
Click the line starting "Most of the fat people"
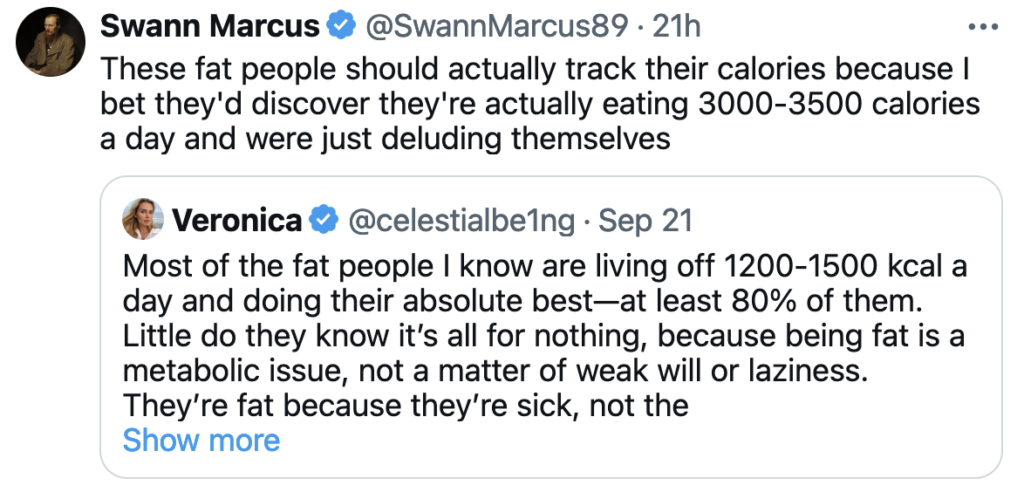543,269
